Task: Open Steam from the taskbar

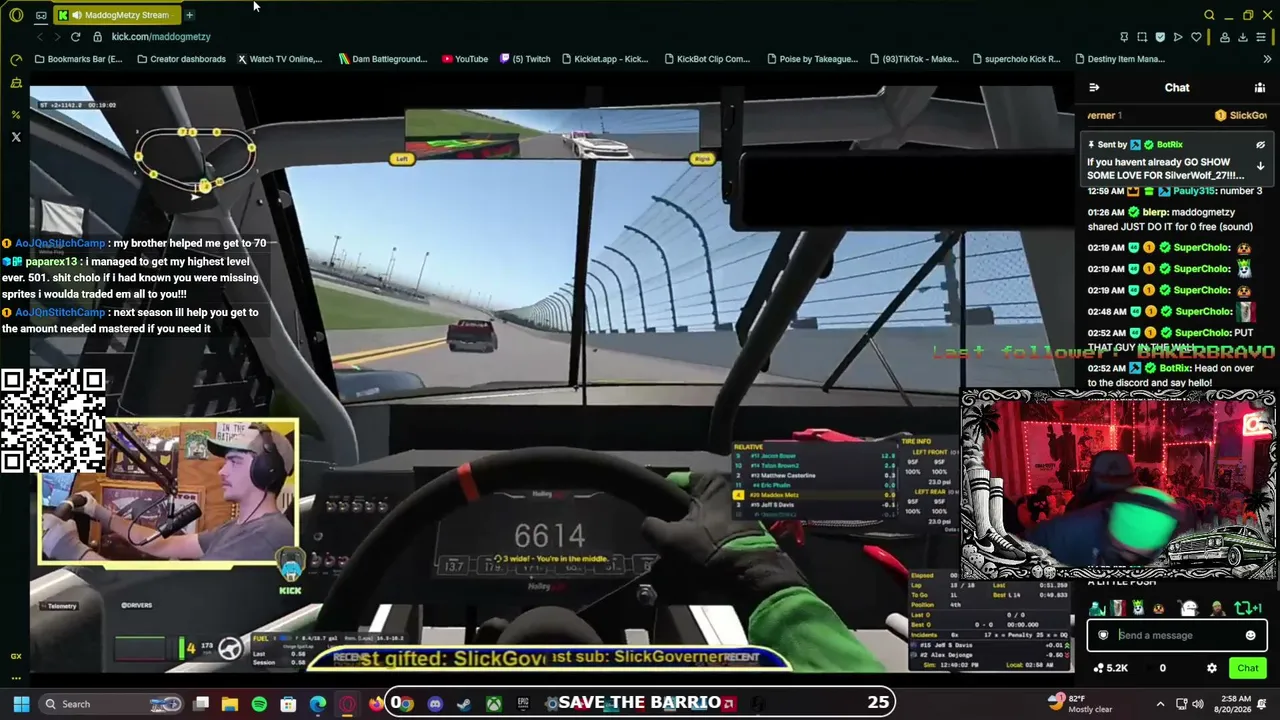Action: (464, 704)
